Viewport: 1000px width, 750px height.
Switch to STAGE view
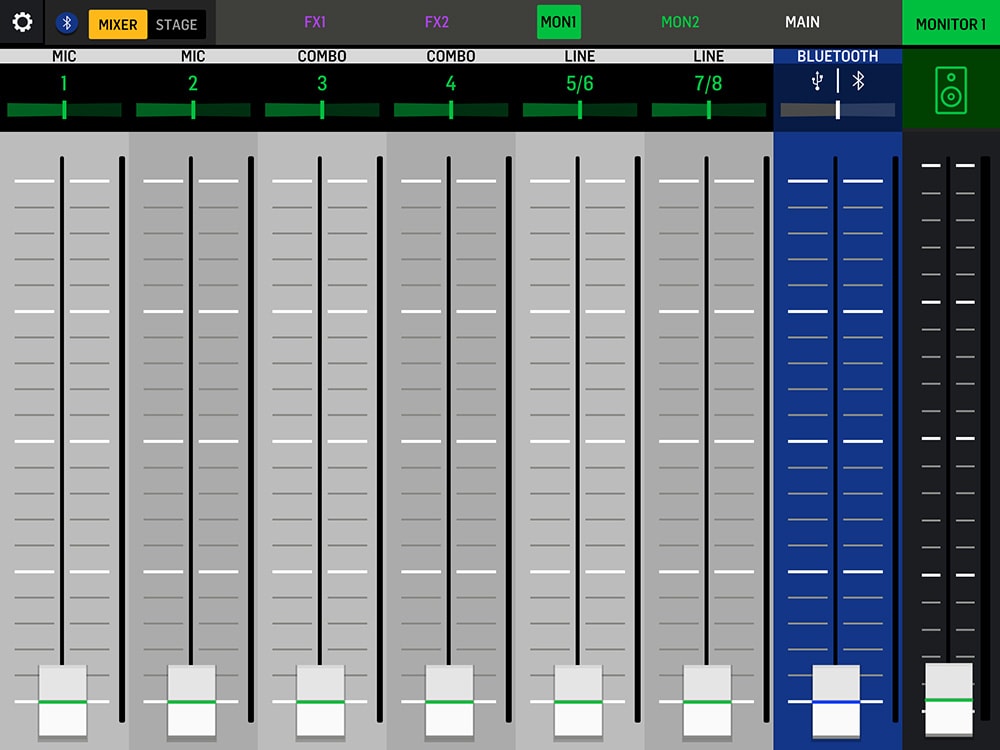click(x=177, y=24)
